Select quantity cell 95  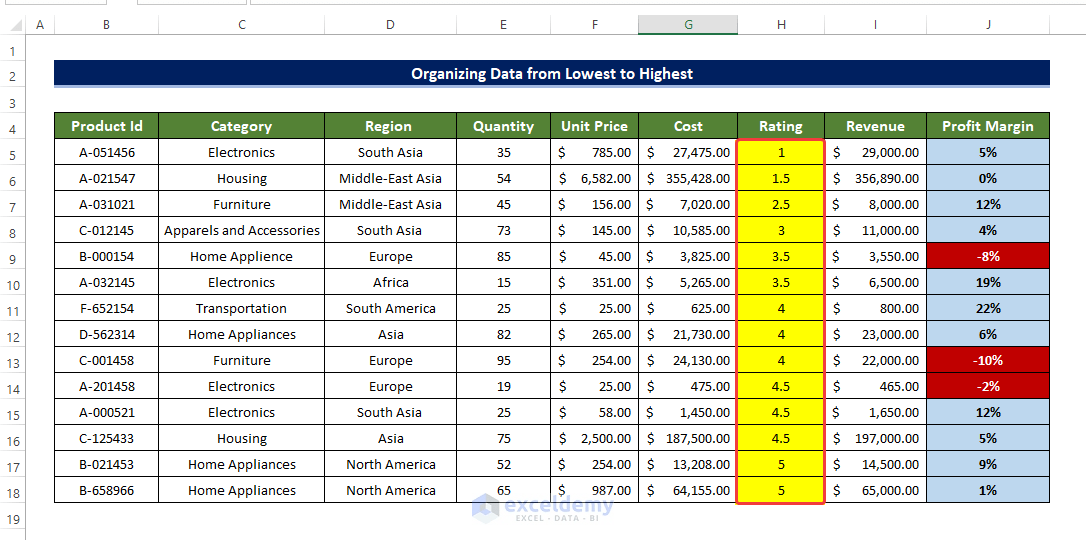click(504, 360)
